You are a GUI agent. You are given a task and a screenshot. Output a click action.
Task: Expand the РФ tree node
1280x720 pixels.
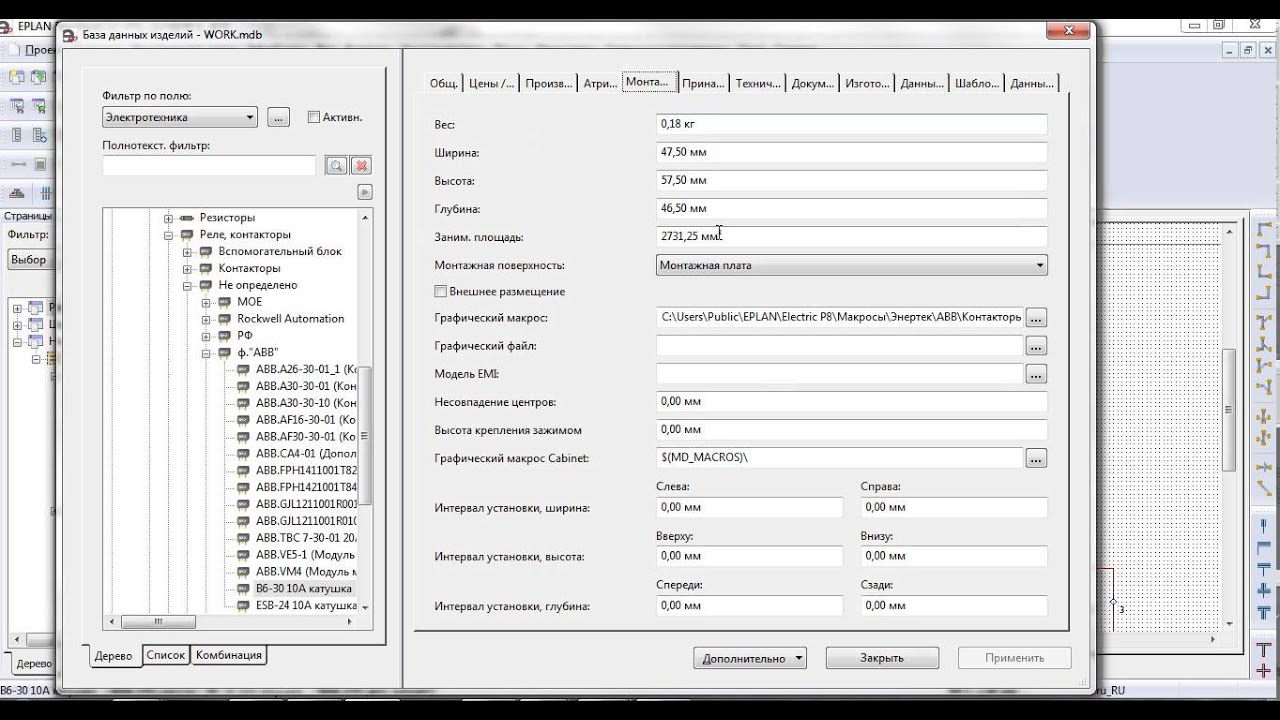[x=206, y=336]
